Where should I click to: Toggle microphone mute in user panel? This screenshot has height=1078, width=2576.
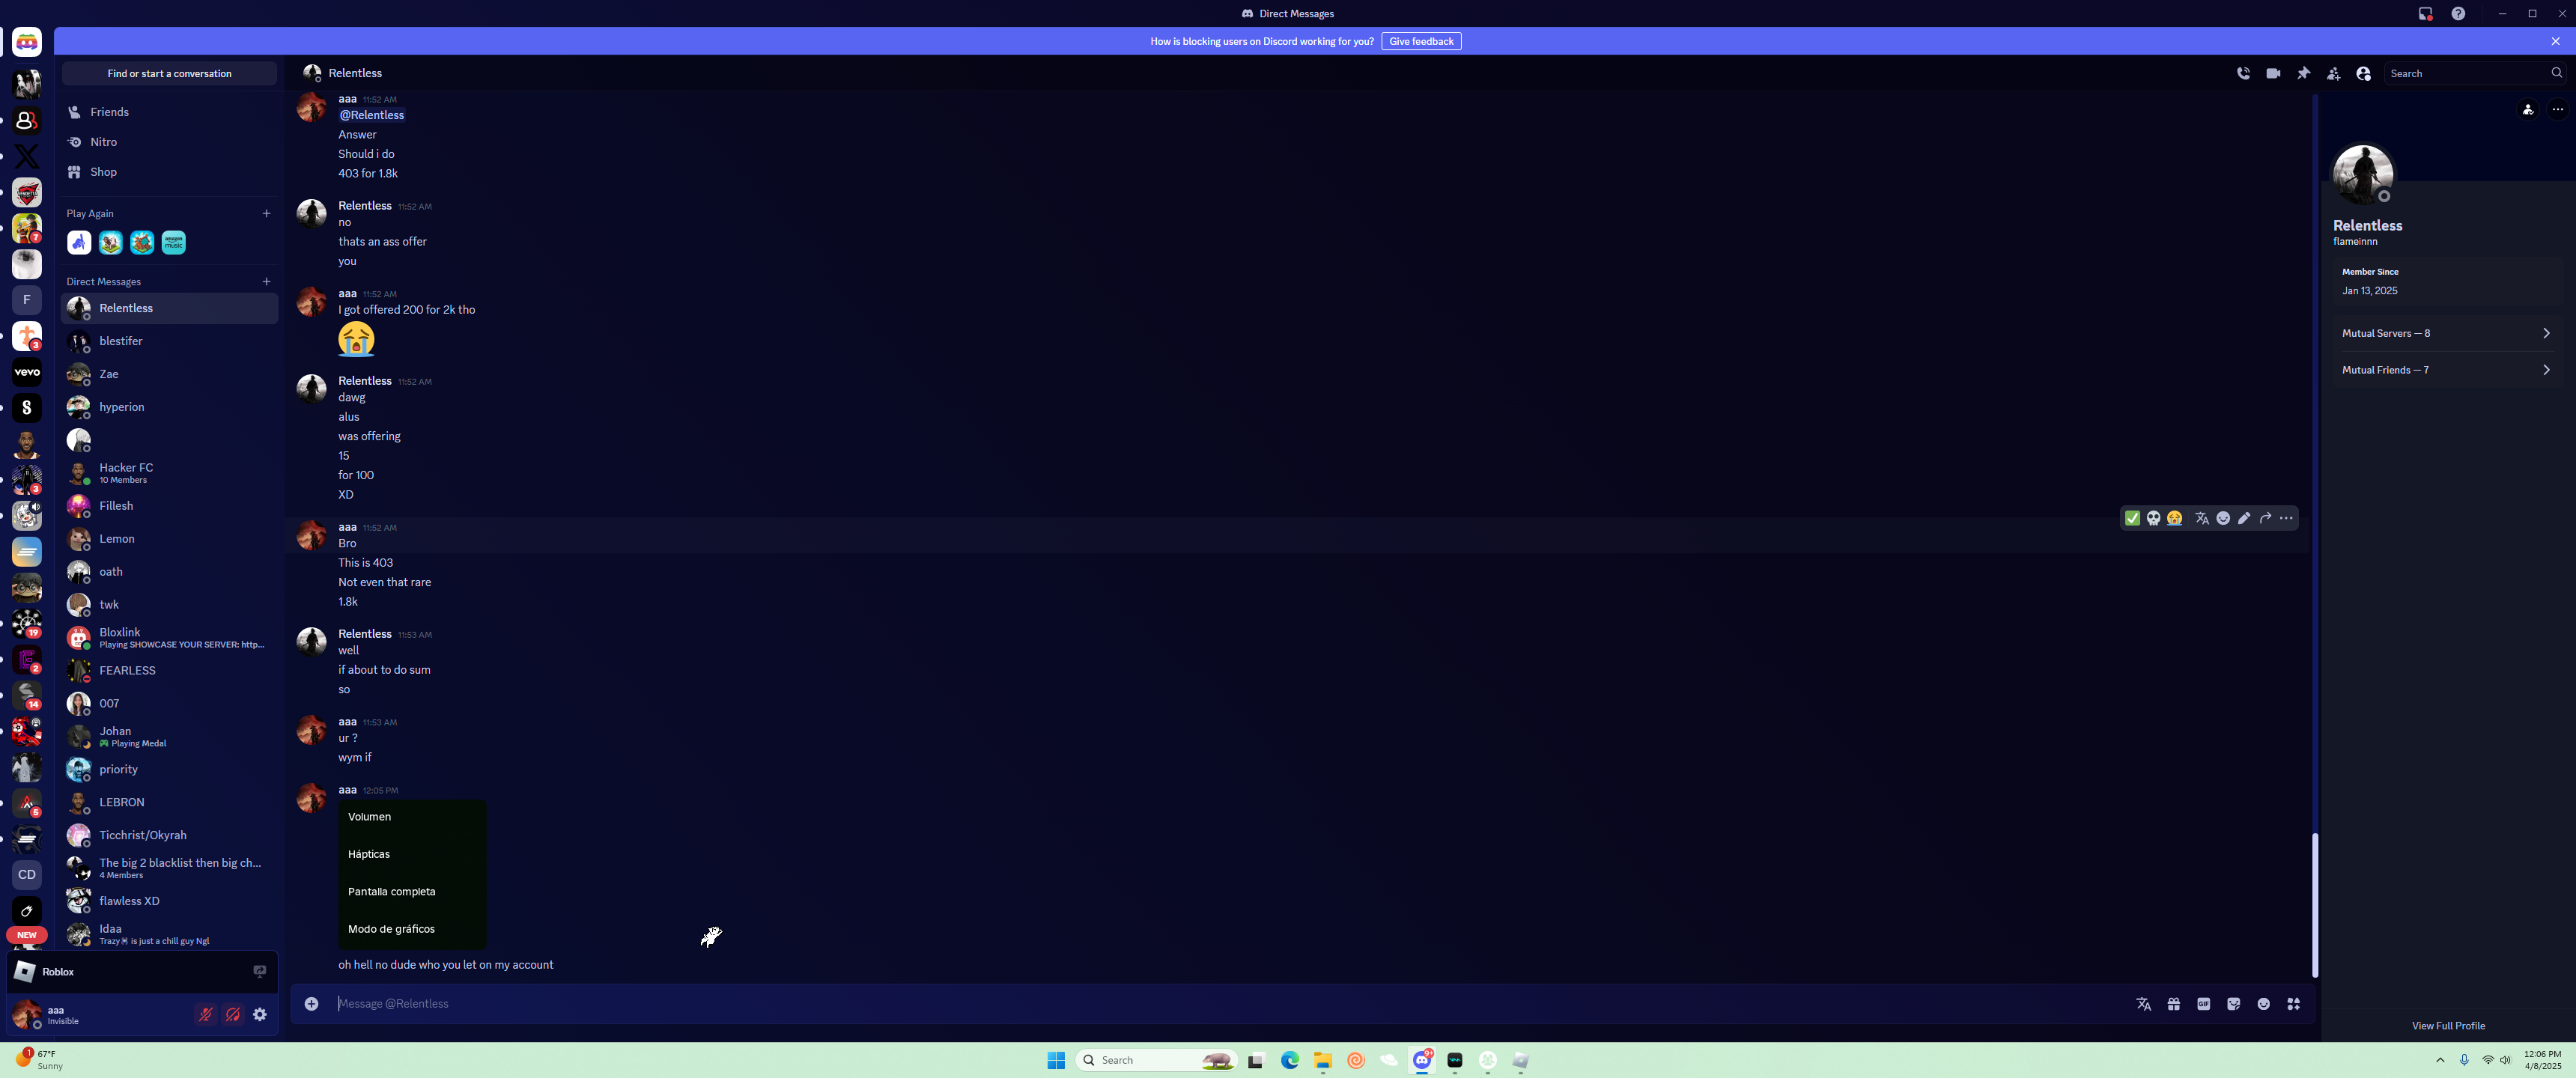(205, 1014)
